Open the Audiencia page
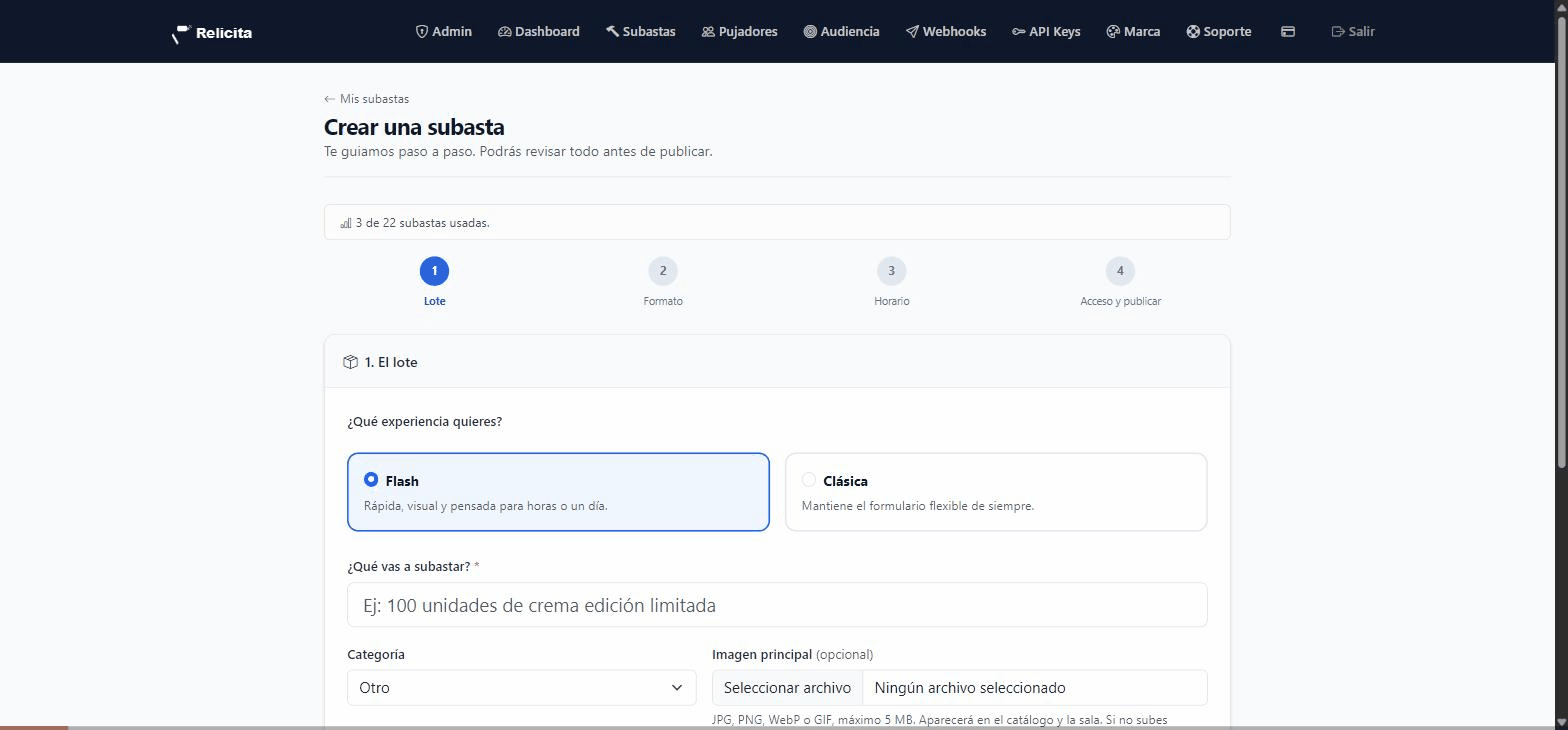 point(842,31)
